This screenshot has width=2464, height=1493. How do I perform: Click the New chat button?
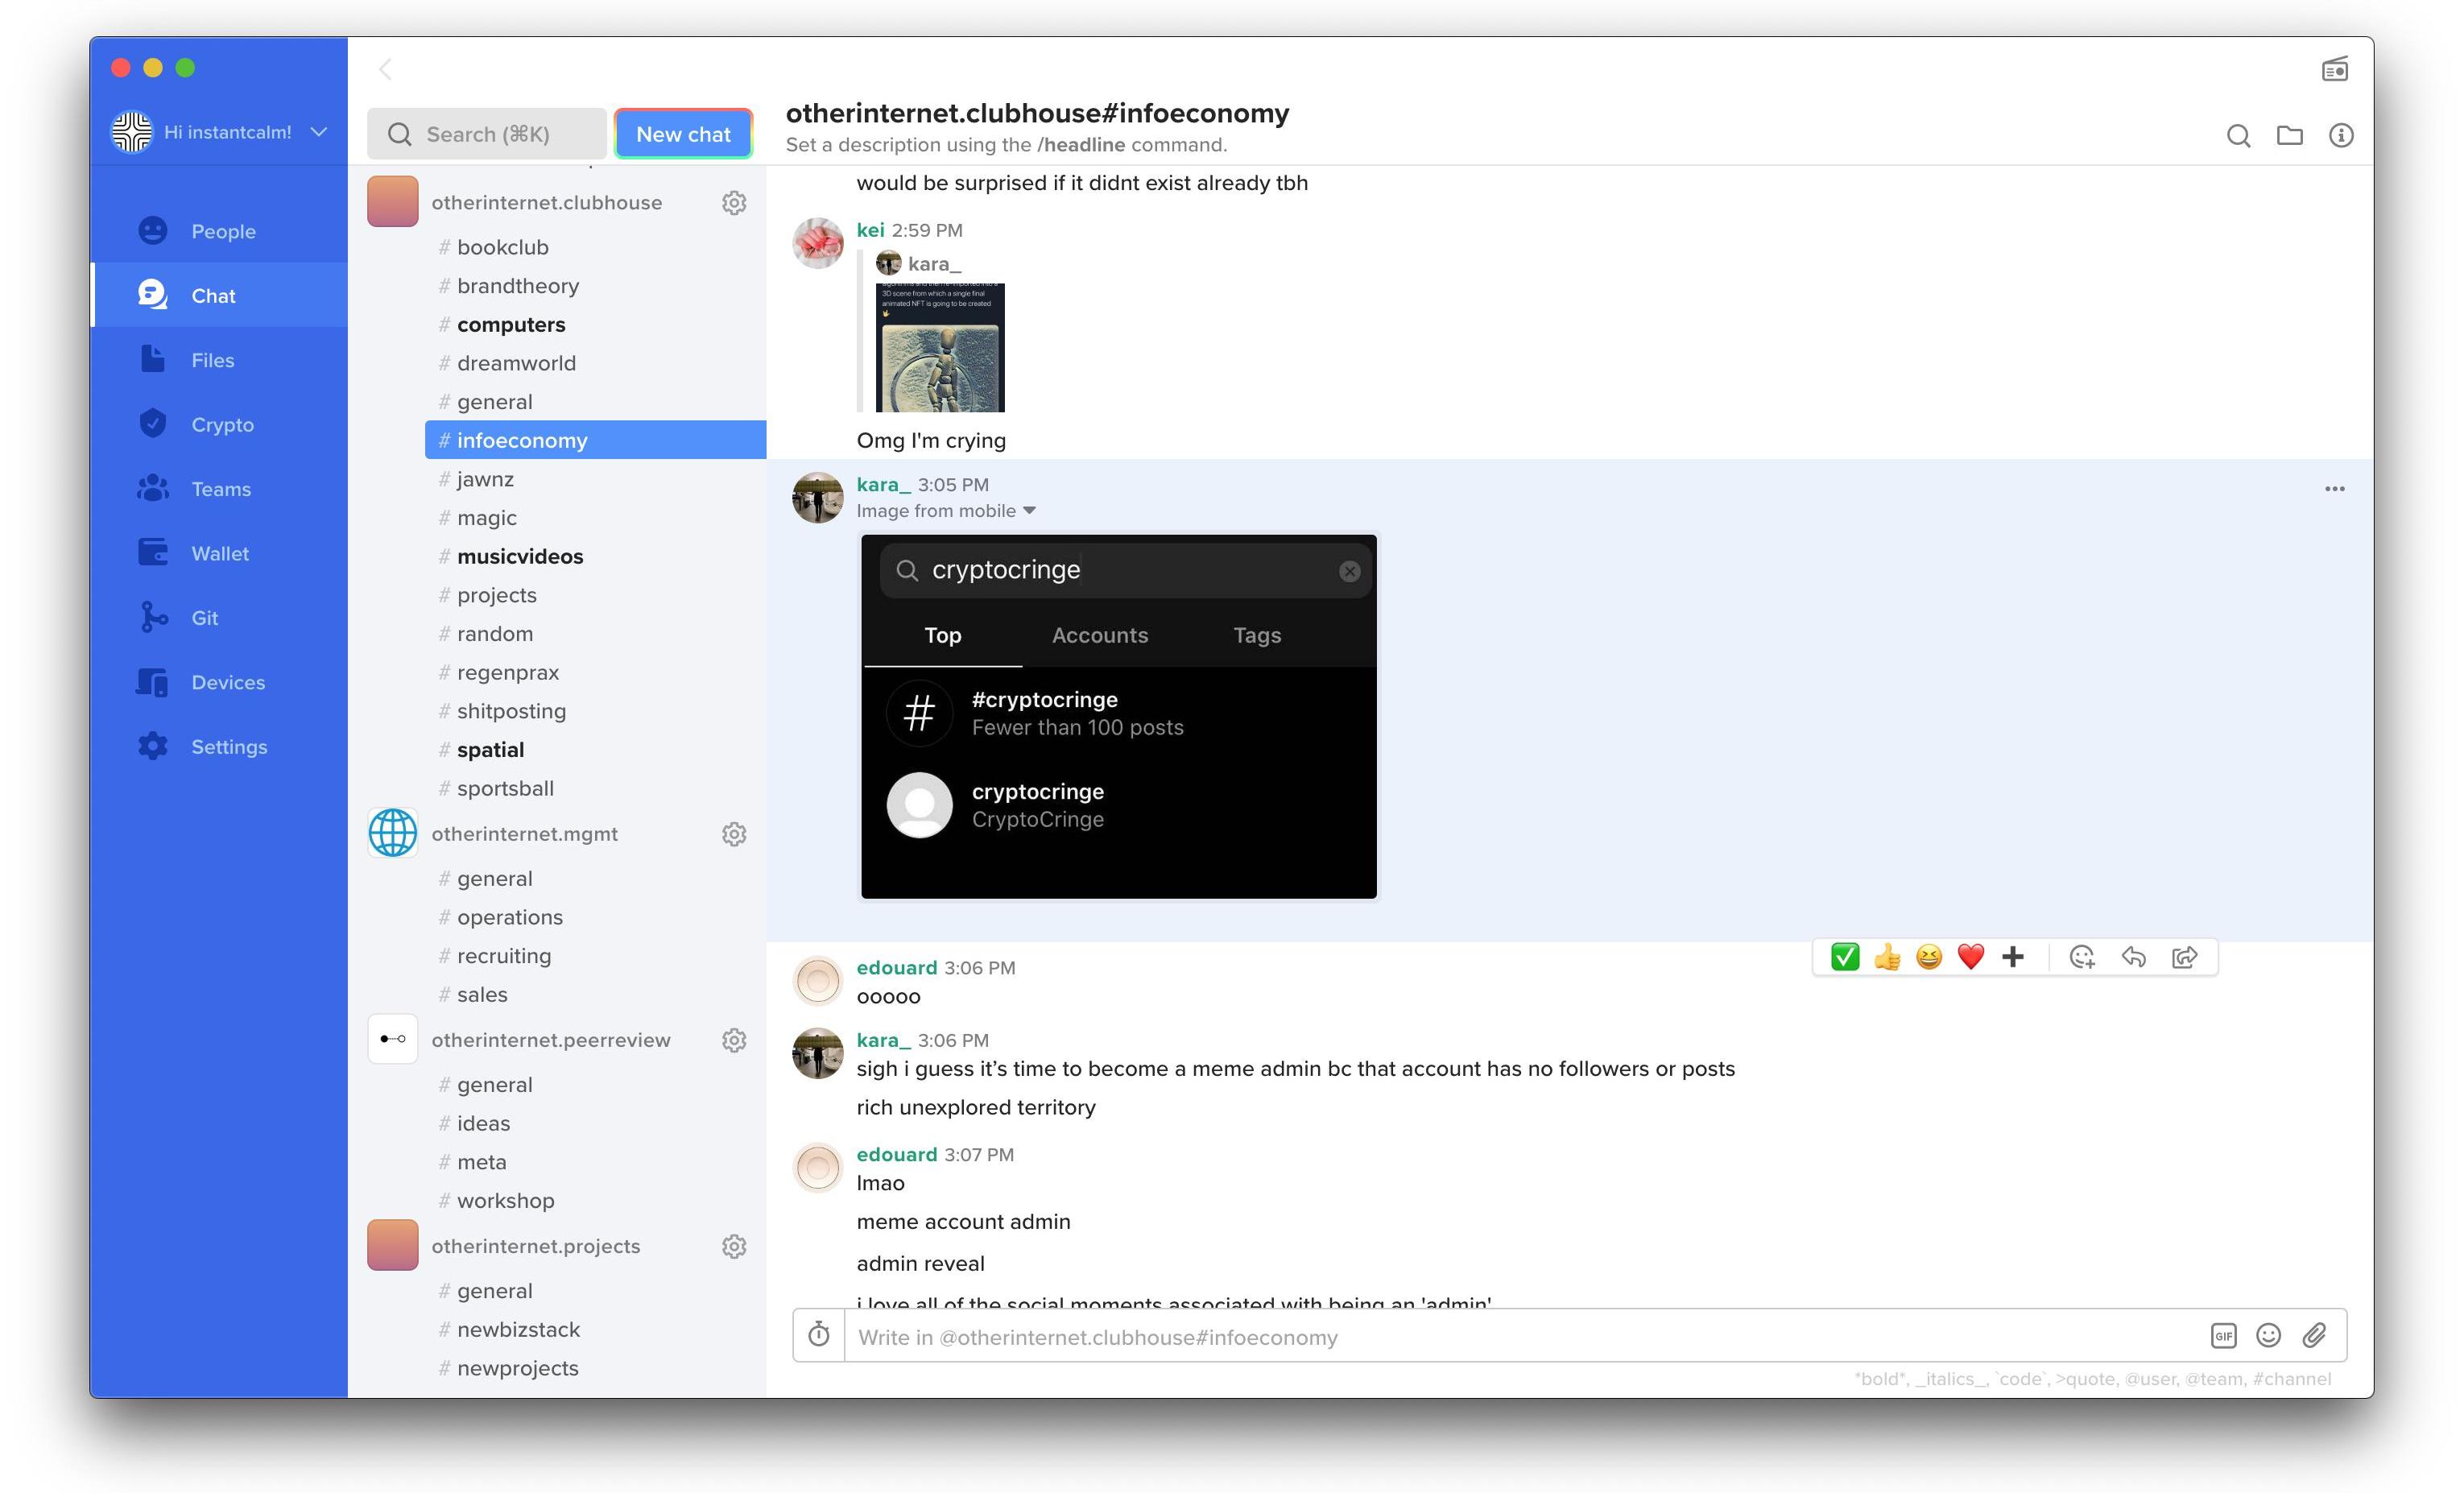(683, 134)
